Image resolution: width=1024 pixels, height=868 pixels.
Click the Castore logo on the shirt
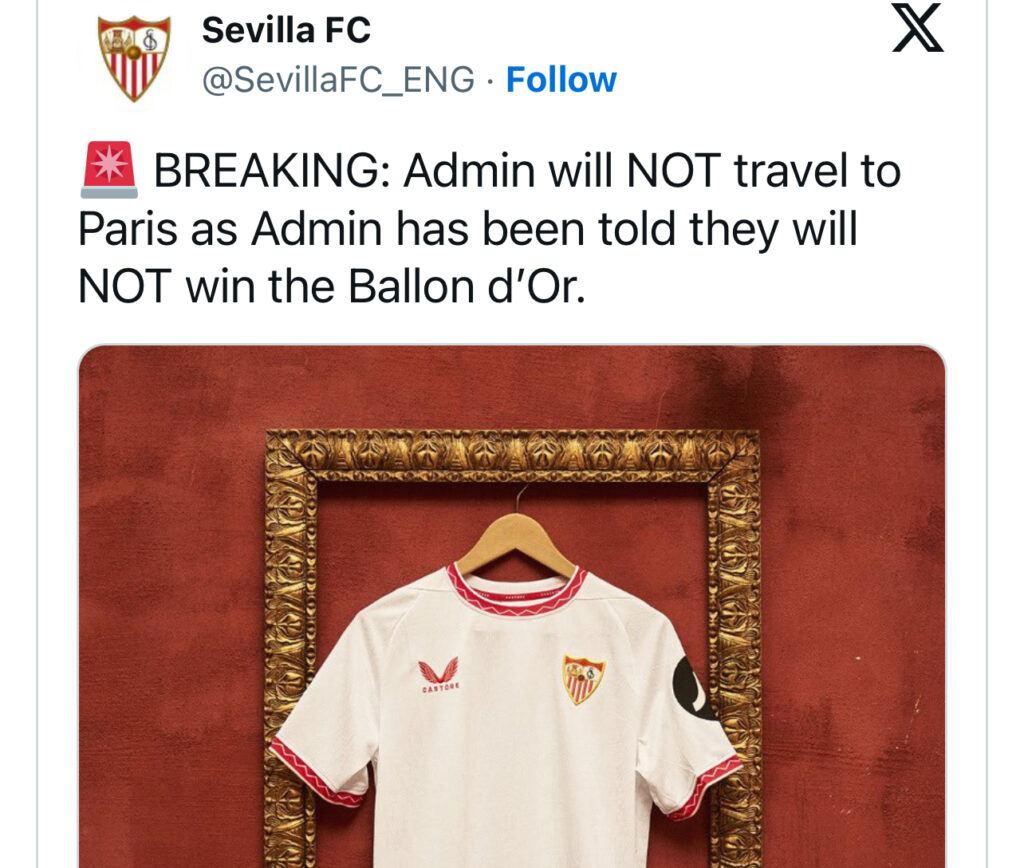tap(438, 674)
